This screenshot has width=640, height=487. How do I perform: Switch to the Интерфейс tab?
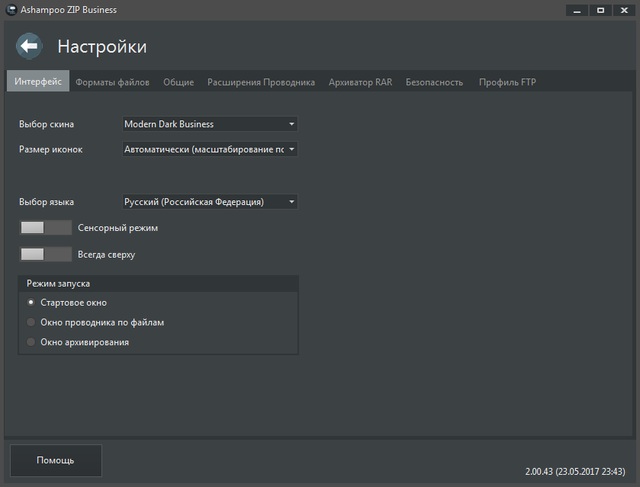point(38,81)
